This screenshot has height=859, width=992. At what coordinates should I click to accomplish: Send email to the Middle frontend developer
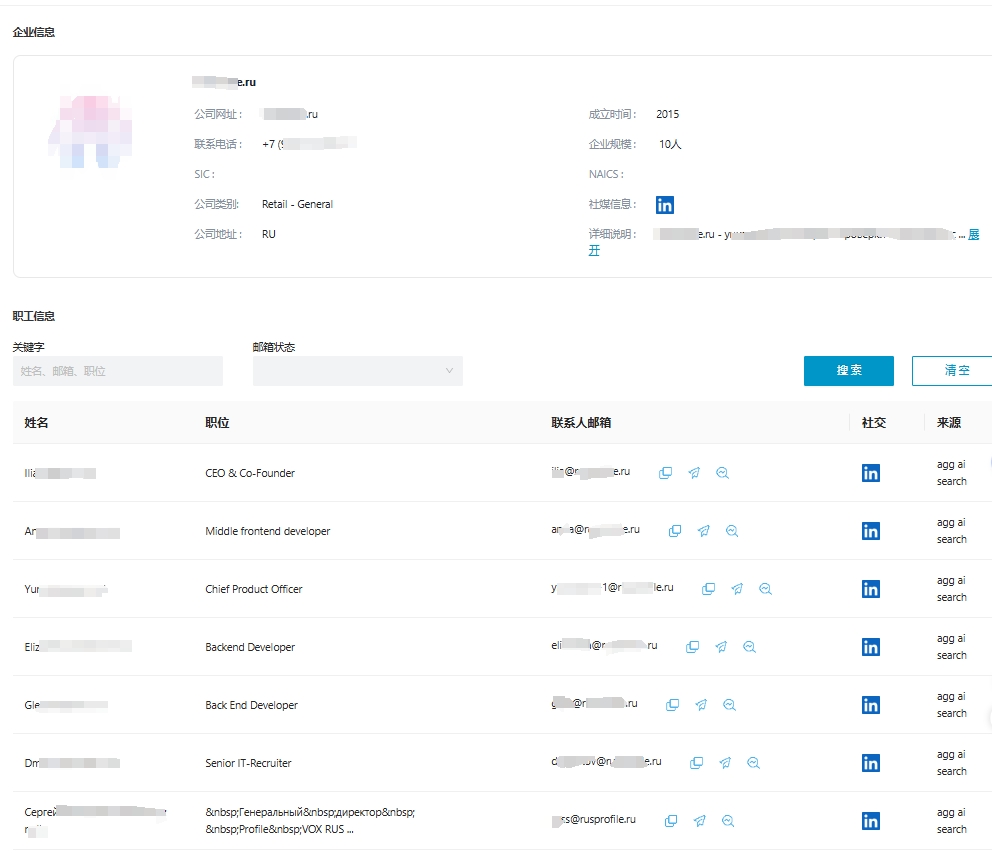coord(703,531)
